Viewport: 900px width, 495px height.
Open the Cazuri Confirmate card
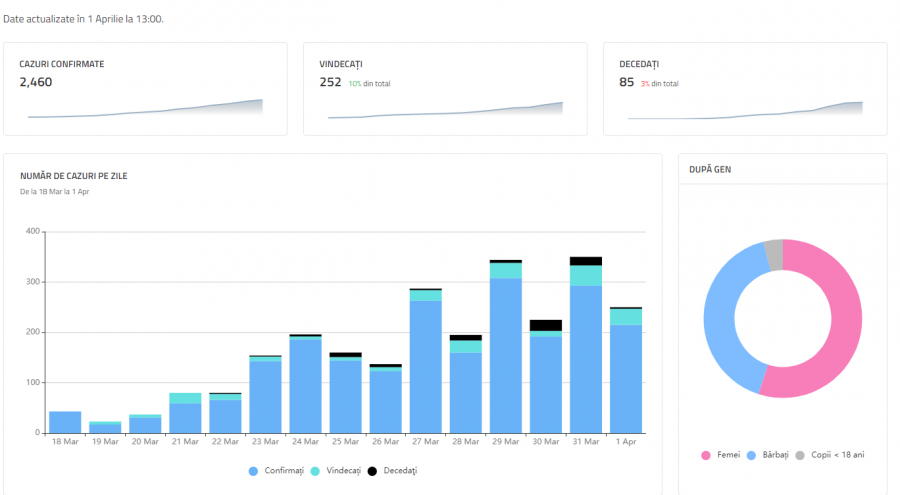pos(145,88)
